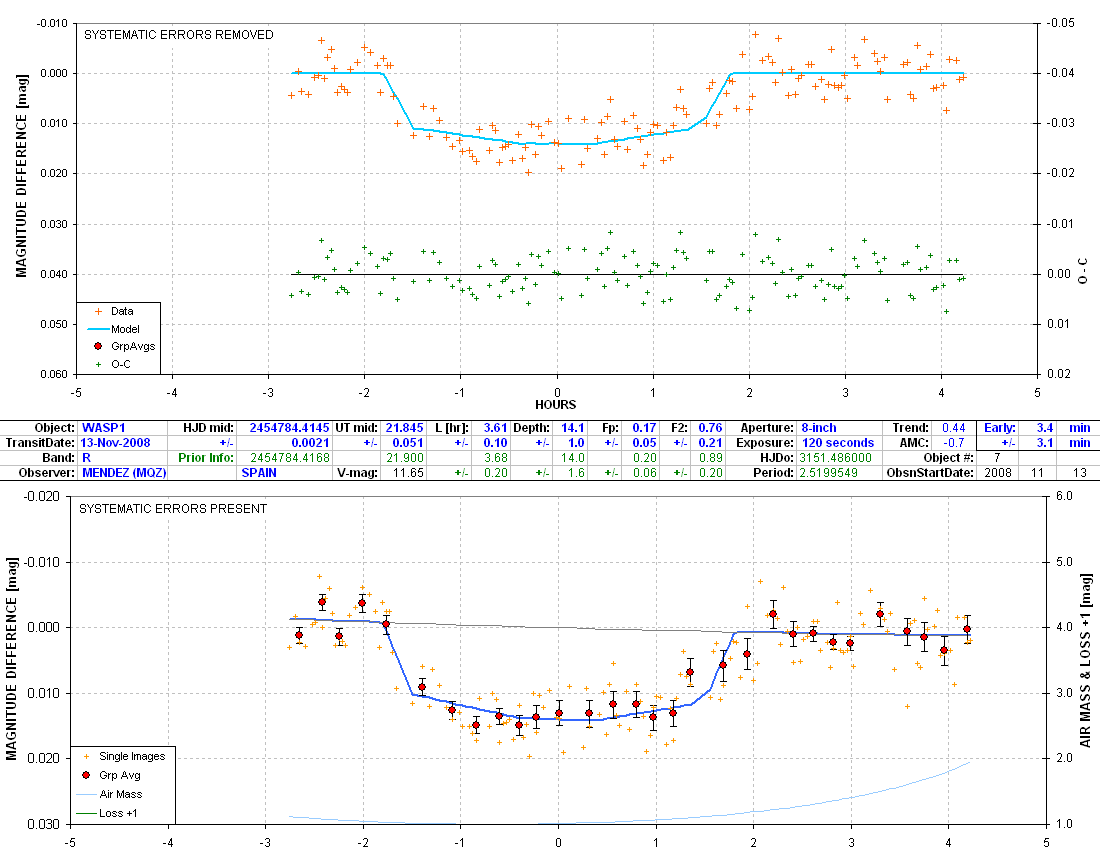The height and width of the screenshot is (854, 1100).
Task: Click the prior UT value 21.900
Action: (405, 458)
